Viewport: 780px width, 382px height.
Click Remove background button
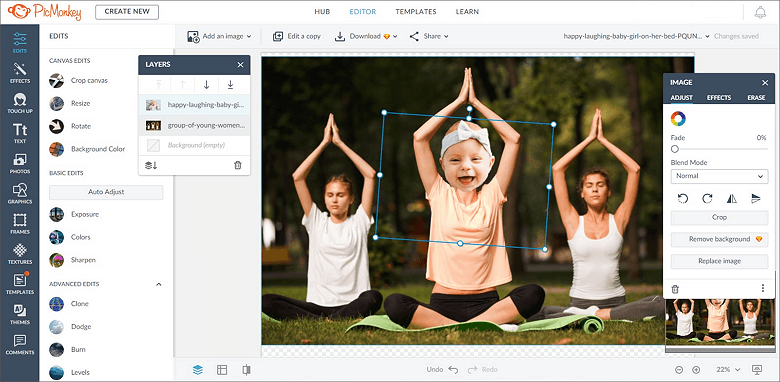click(x=719, y=239)
